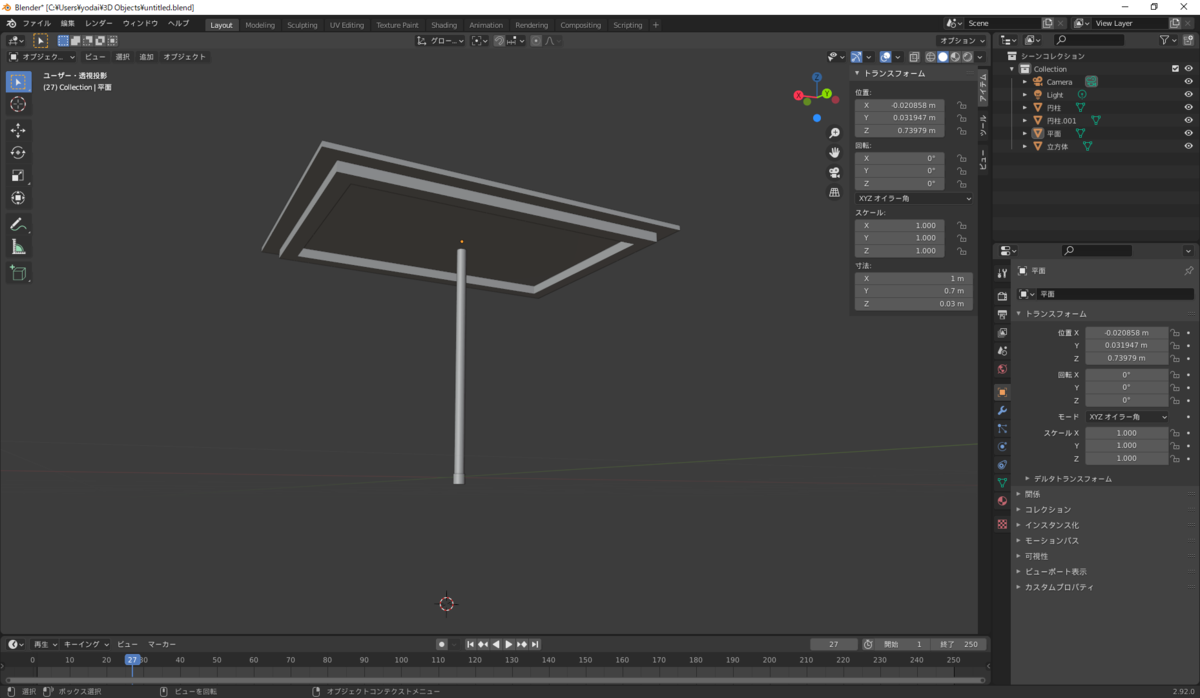The image size is (1200, 698).
Task: Select the Move tool
Action: pos(18,130)
